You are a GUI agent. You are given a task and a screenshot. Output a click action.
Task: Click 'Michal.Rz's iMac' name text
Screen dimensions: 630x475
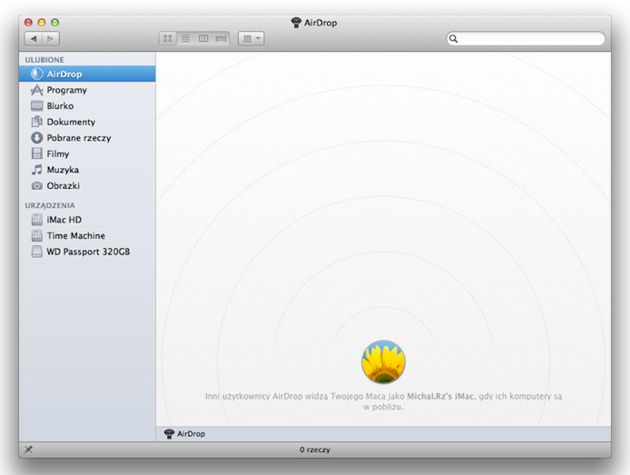pyautogui.click(x=440, y=396)
